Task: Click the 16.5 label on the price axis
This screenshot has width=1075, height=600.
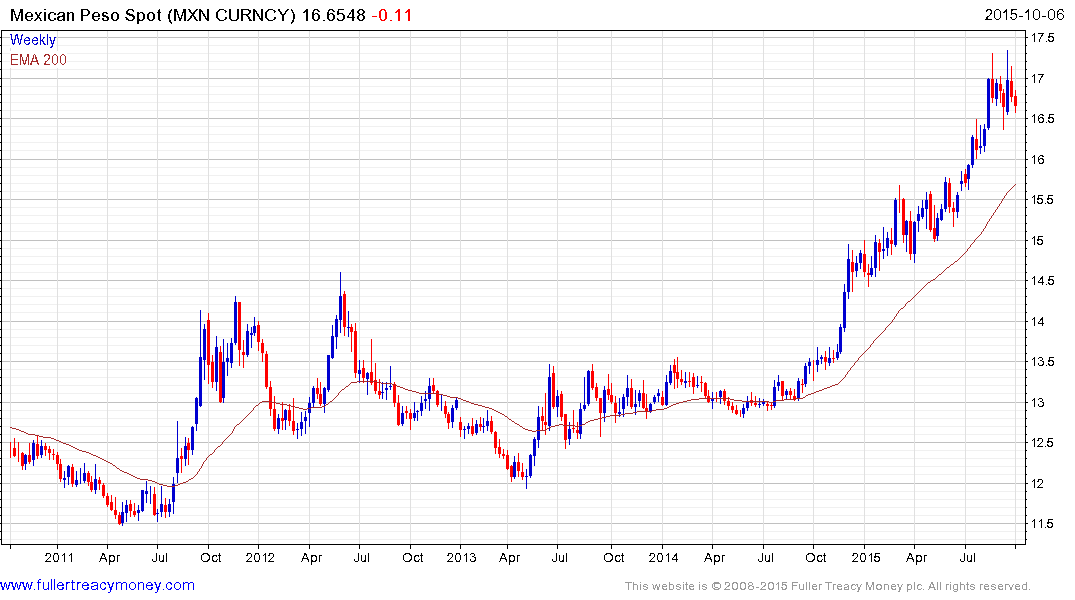Action: [1043, 119]
